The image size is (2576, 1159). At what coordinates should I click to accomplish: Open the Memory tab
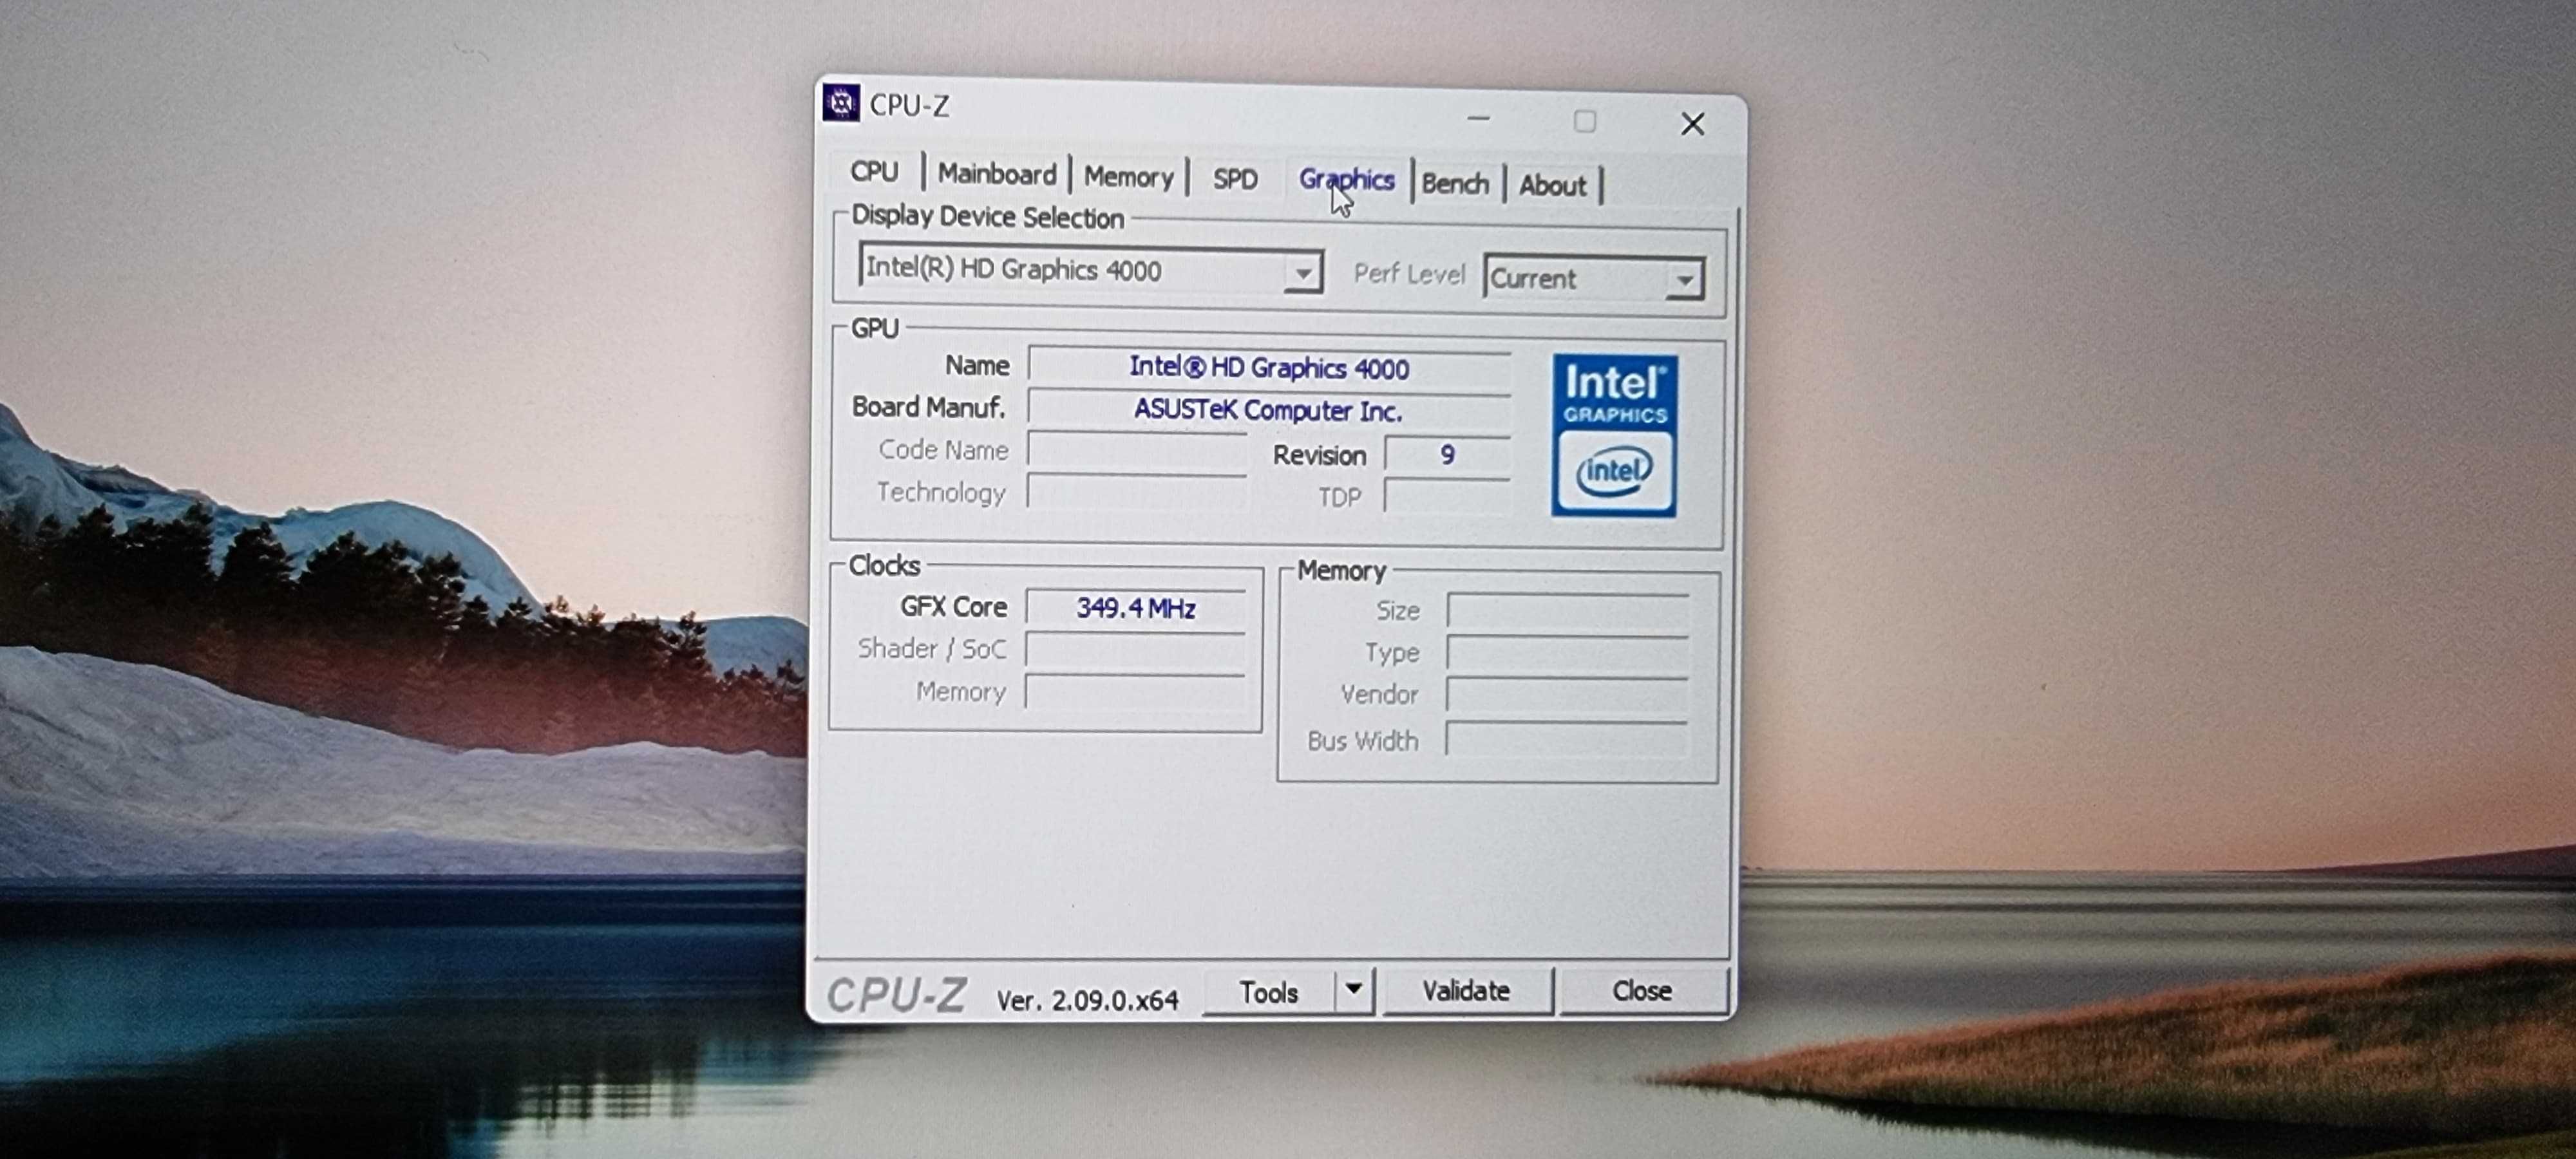1128,177
